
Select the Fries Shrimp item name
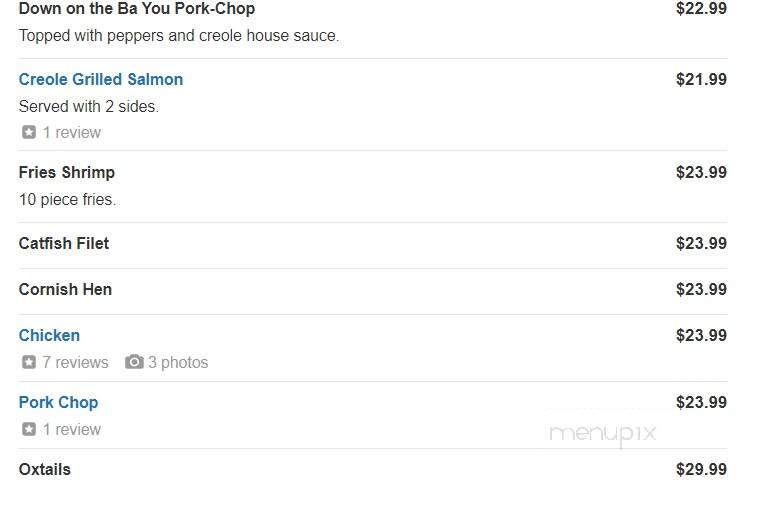tap(67, 172)
